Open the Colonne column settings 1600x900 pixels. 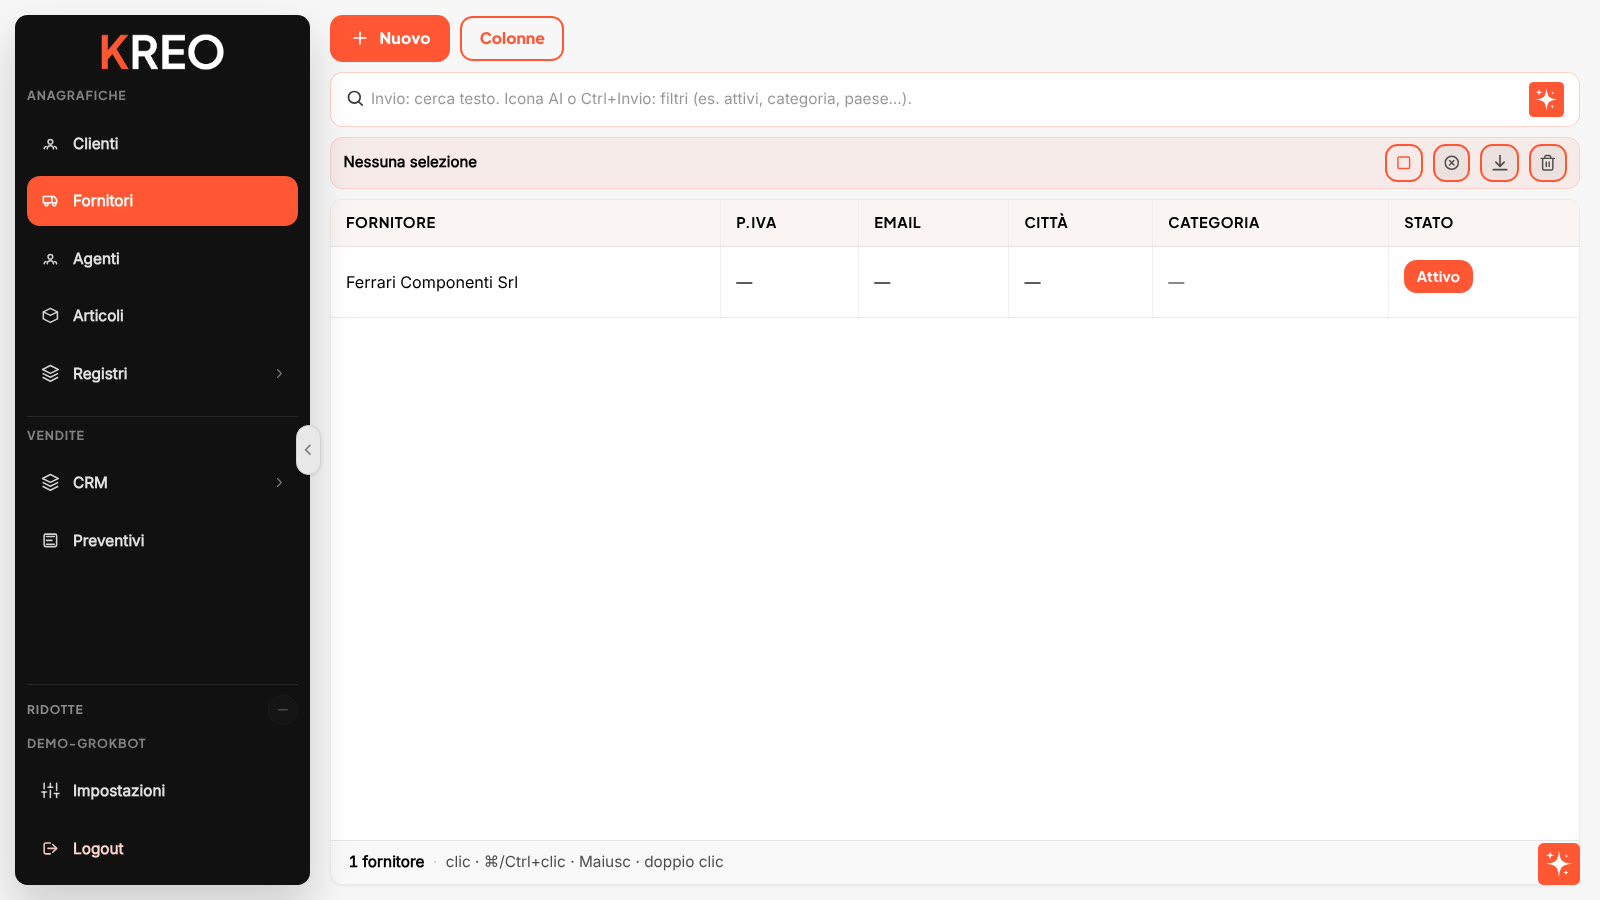coord(512,39)
